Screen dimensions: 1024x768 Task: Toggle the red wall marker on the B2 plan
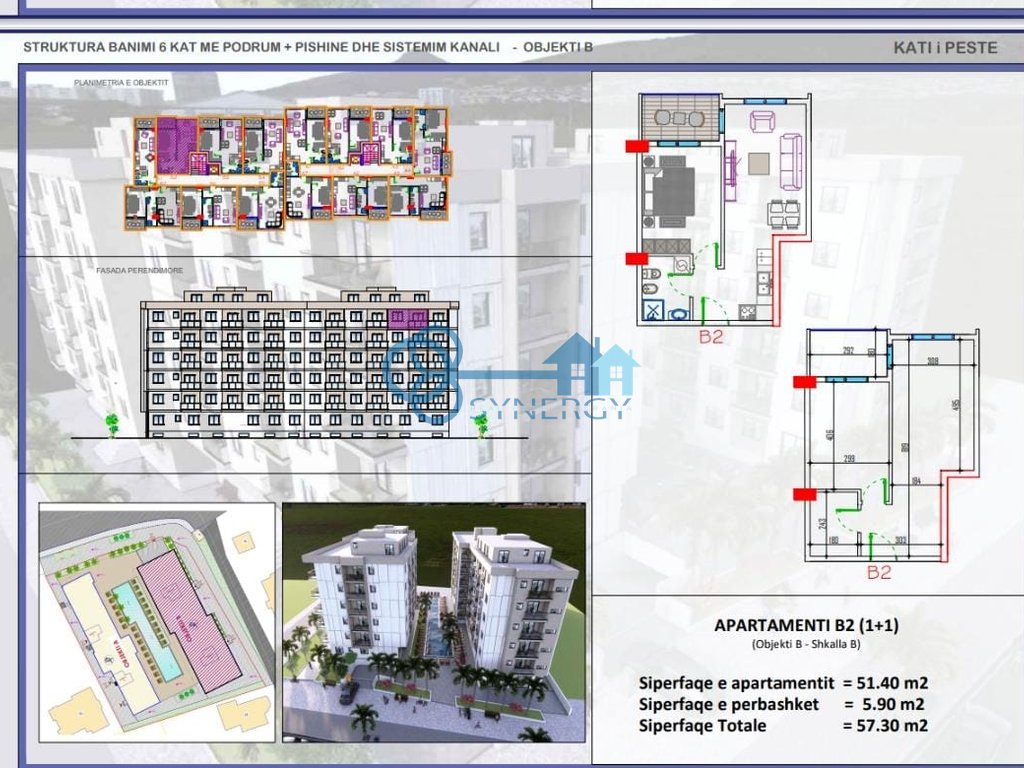tap(635, 146)
